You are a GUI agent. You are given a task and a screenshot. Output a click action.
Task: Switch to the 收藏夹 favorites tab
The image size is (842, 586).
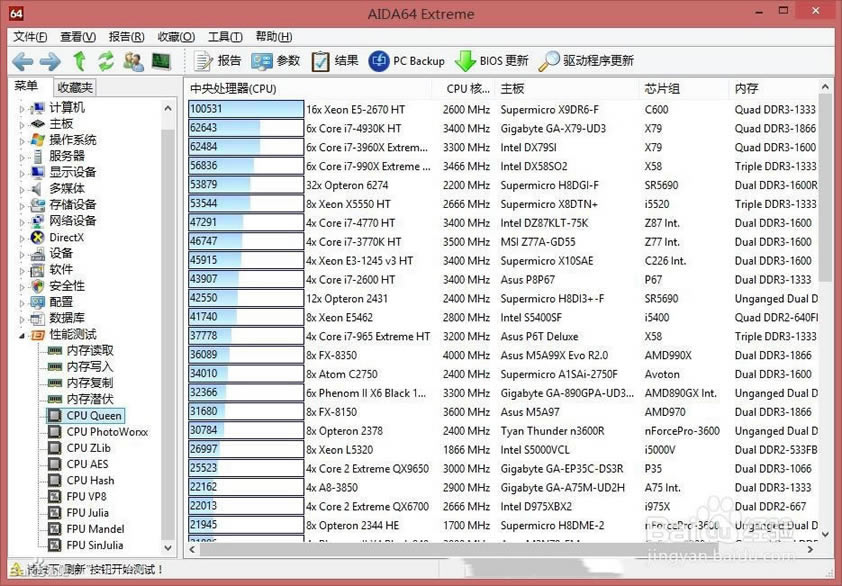tap(75, 87)
